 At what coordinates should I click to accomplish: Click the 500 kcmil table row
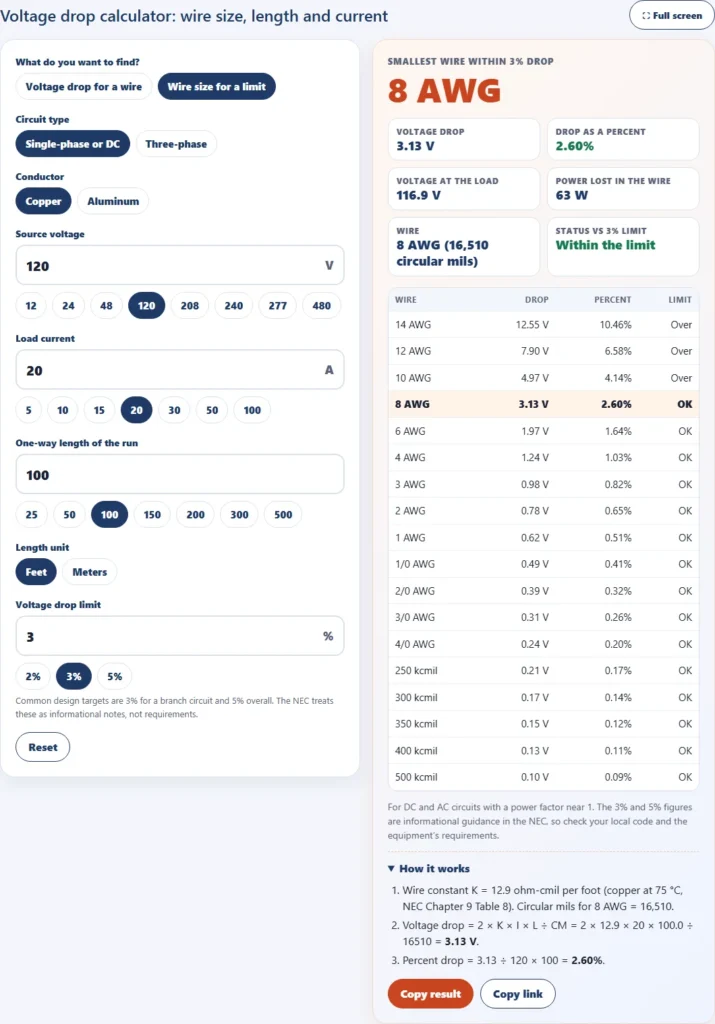pyautogui.click(x=543, y=777)
